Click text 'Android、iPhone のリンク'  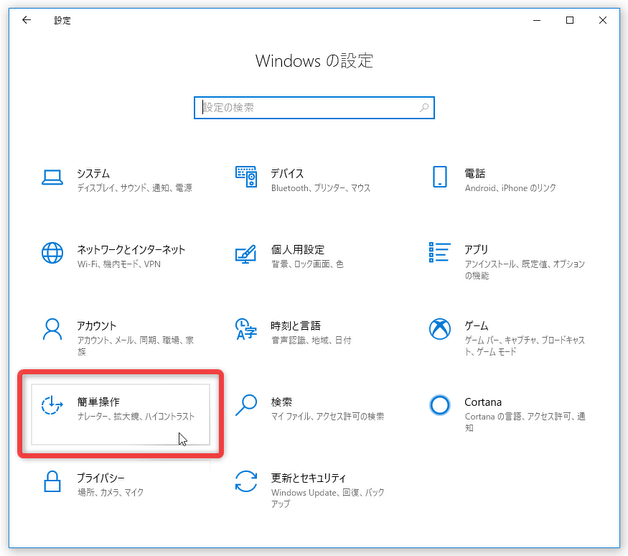point(510,188)
